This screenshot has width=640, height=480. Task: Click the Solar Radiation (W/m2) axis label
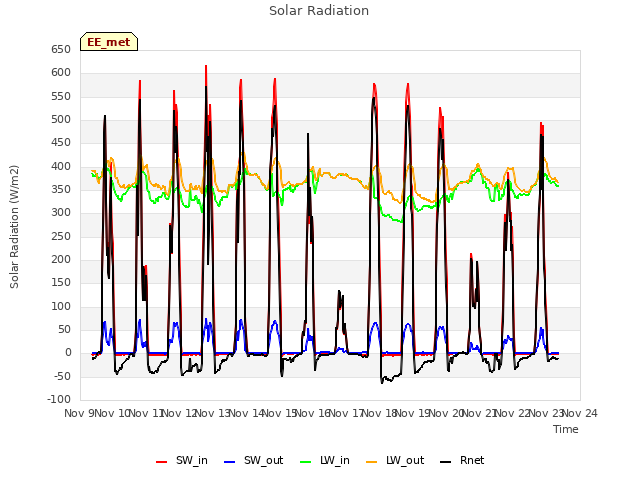[x=14, y=227]
